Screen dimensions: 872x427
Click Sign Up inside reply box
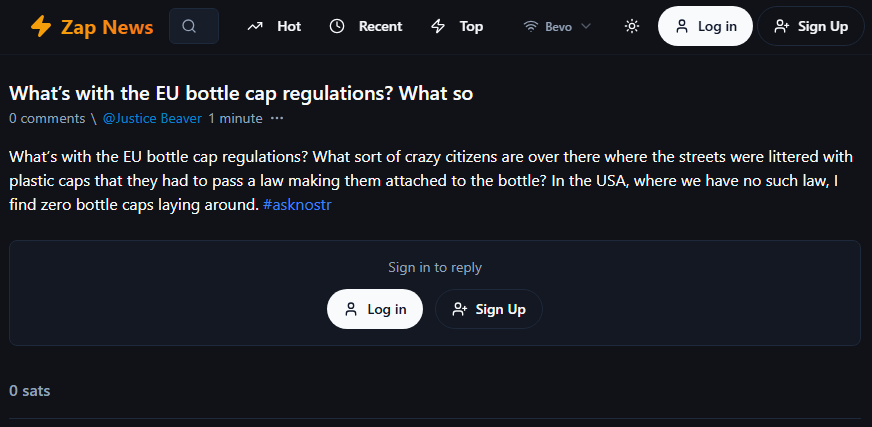pos(488,309)
